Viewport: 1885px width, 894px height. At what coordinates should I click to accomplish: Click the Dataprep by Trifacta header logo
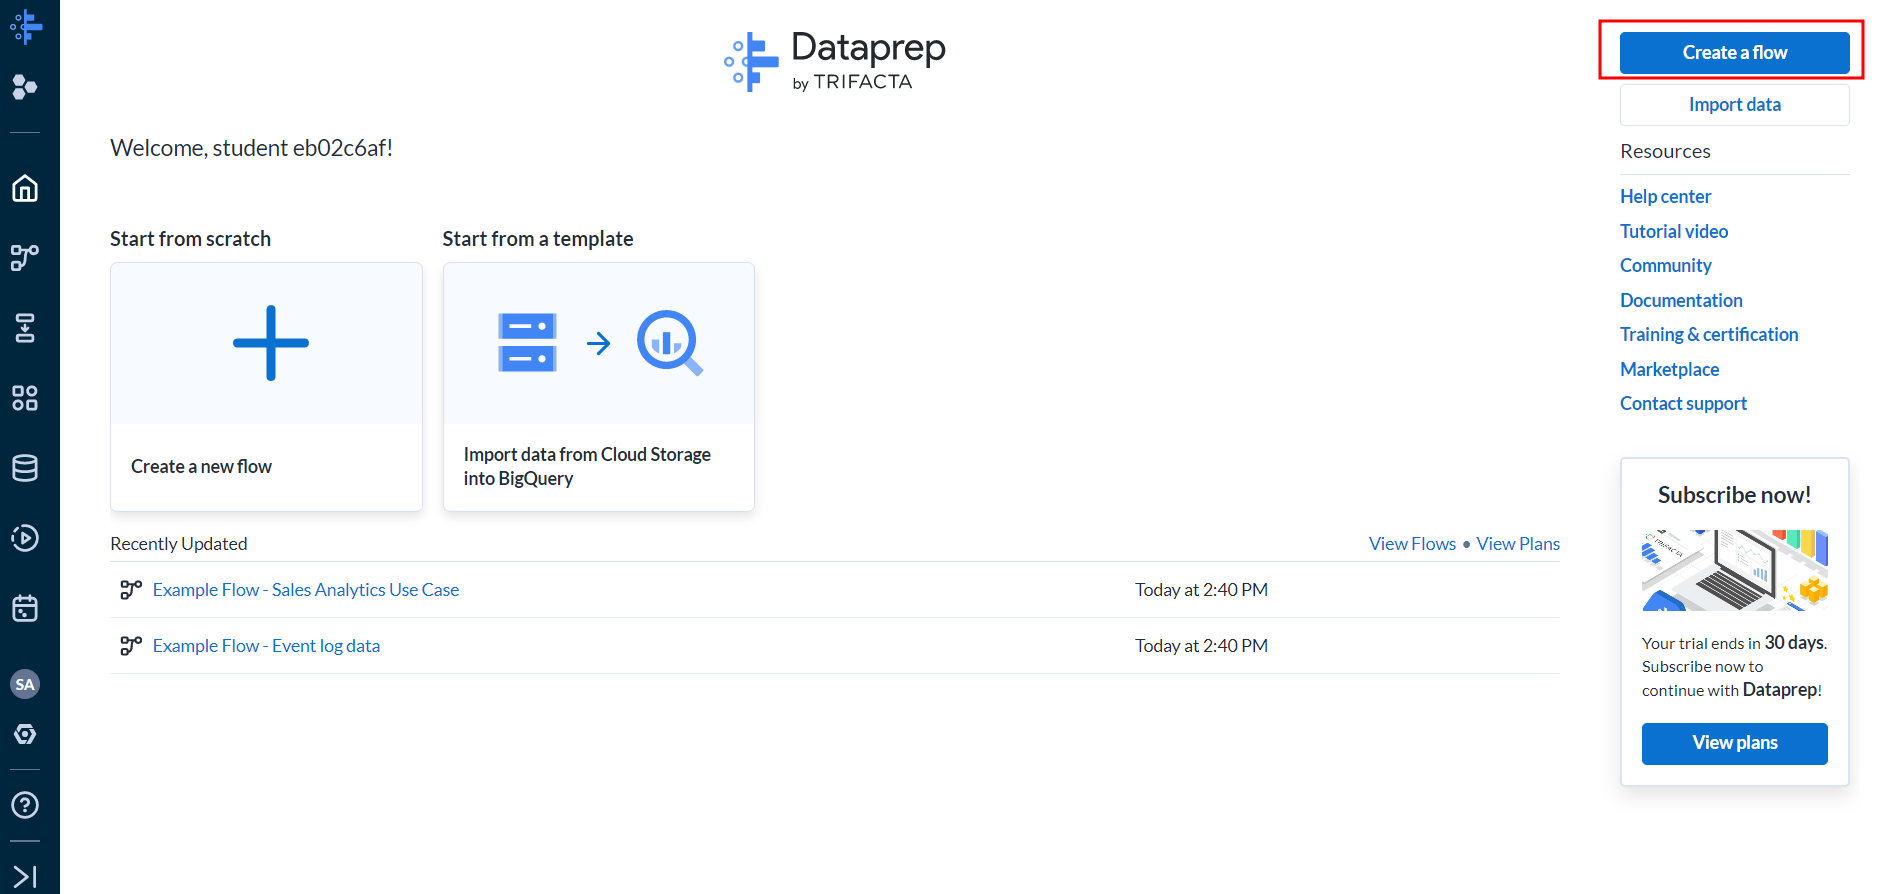point(835,61)
